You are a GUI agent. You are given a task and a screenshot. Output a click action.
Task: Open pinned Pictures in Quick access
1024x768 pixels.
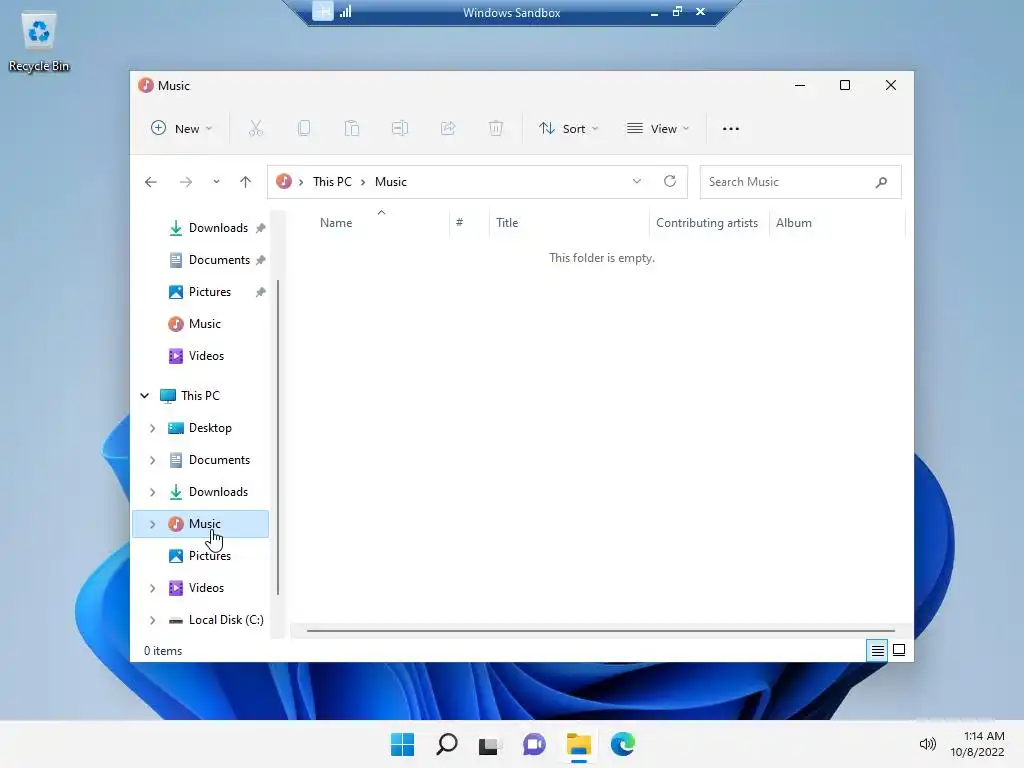point(209,292)
